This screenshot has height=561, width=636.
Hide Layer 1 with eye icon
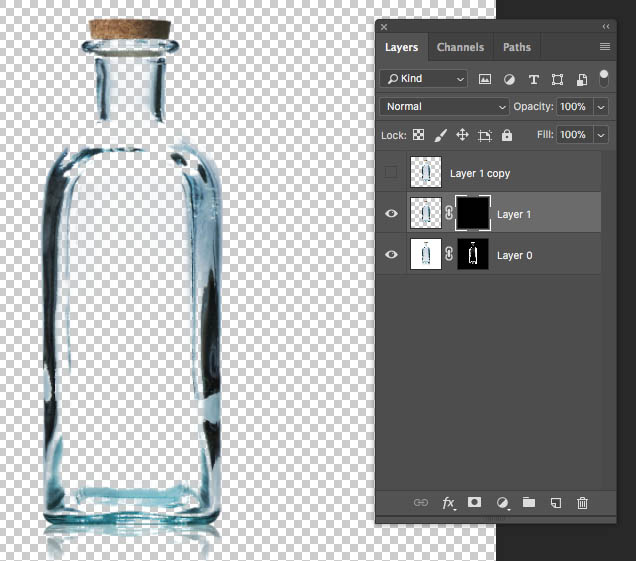coord(391,213)
